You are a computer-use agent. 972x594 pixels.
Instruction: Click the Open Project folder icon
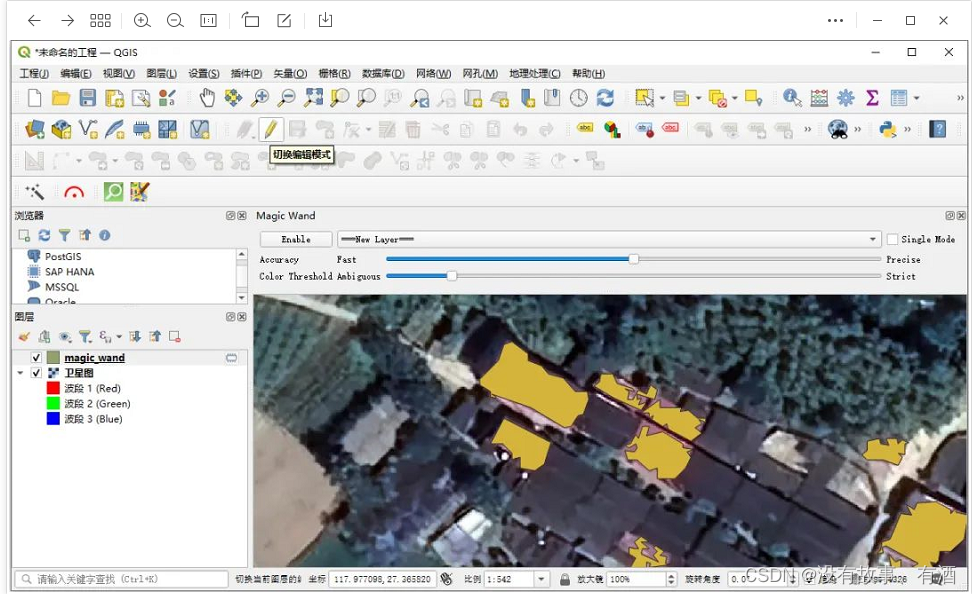pyautogui.click(x=61, y=97)
